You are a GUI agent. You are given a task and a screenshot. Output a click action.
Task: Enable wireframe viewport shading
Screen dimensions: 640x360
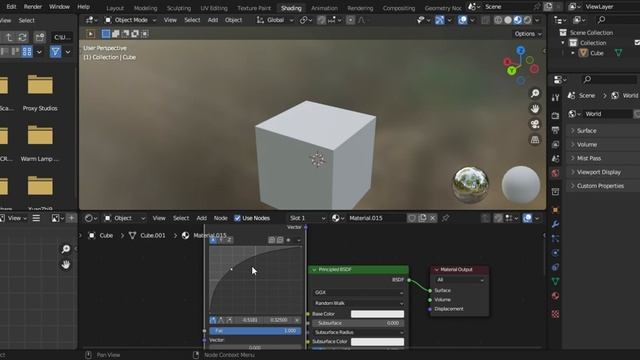(x=498, y=20)
